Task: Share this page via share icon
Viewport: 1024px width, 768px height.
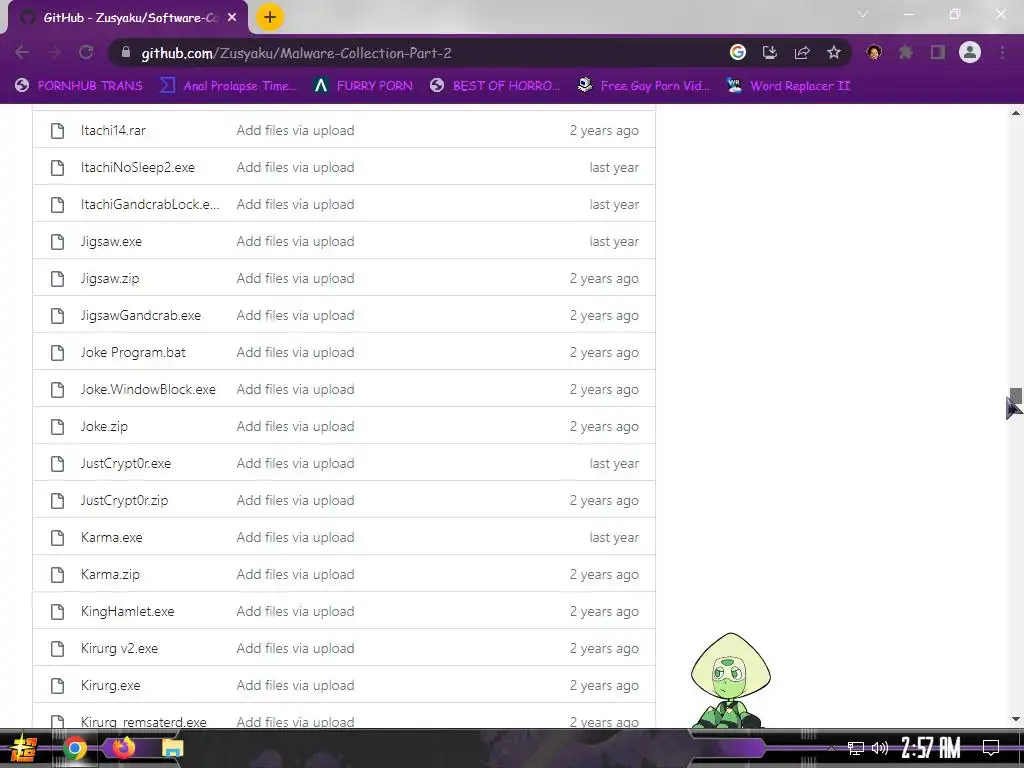Action: (x=802, y=53)
